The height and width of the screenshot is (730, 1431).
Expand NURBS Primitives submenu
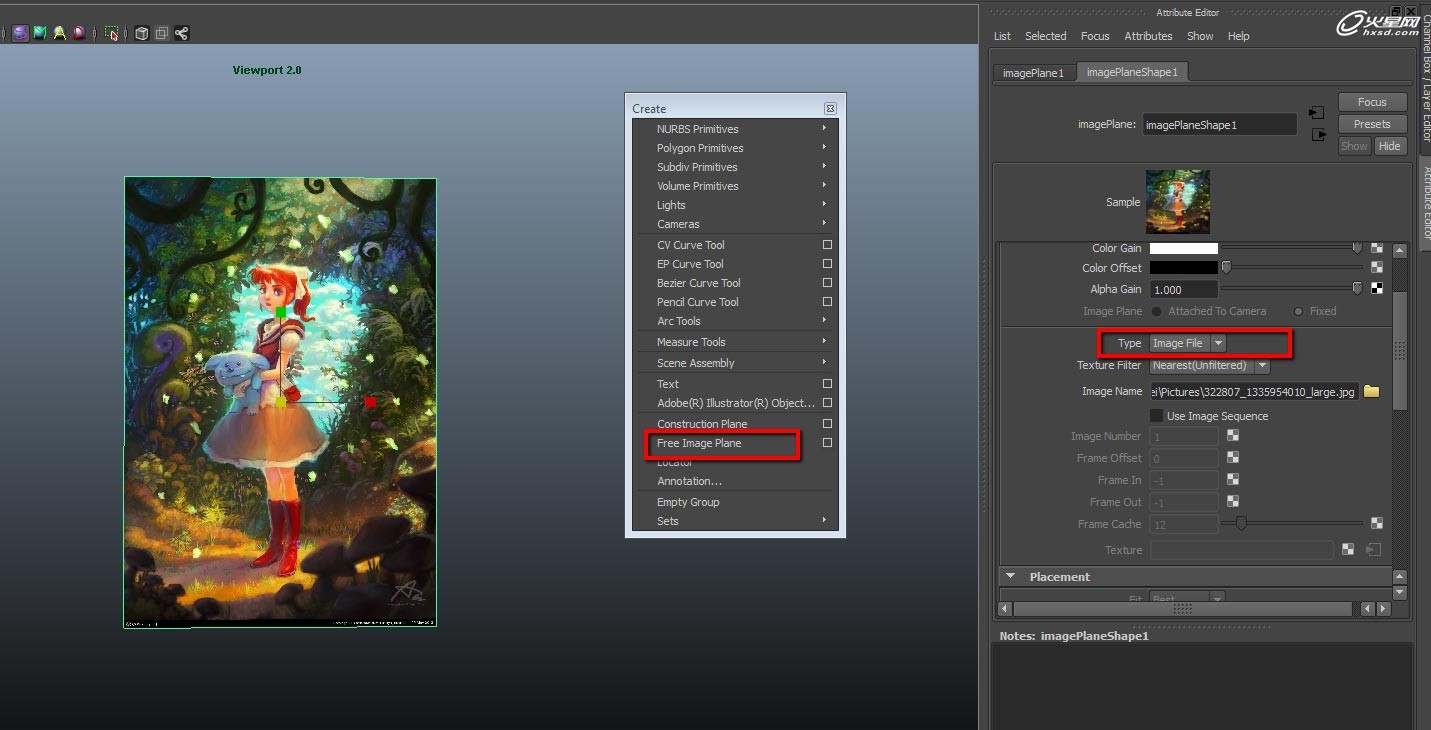(x=736, y=129)
